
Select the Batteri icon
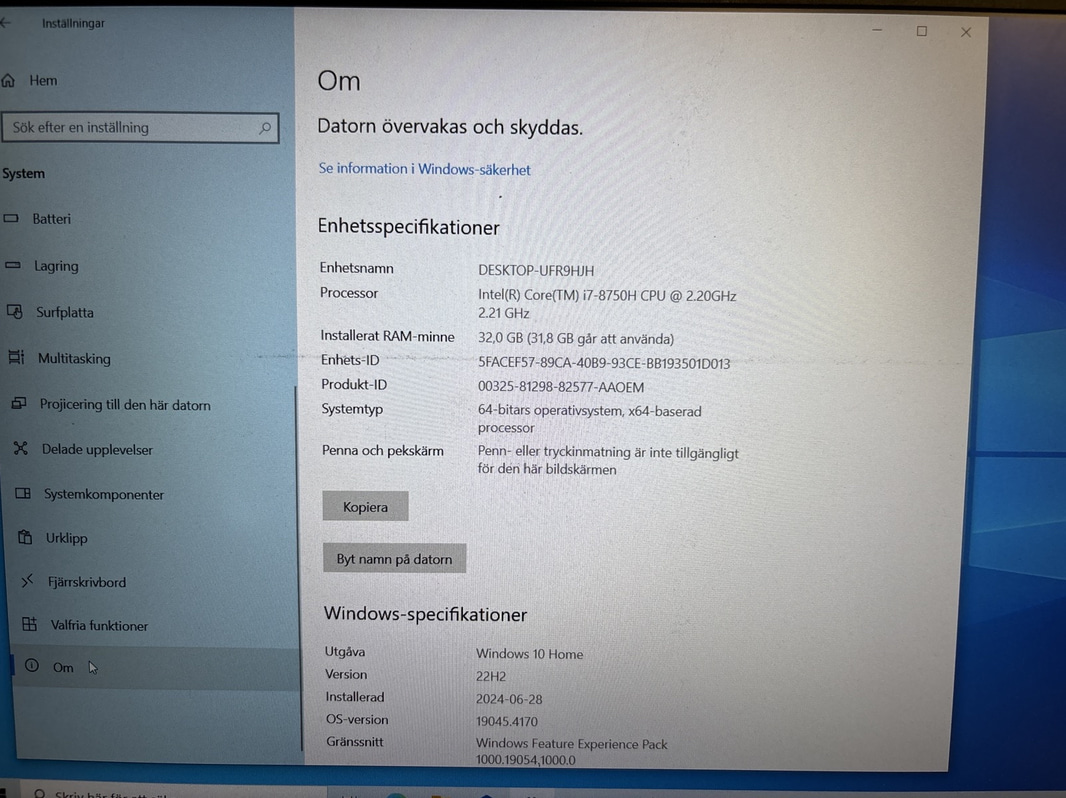(x=11, y=218)
